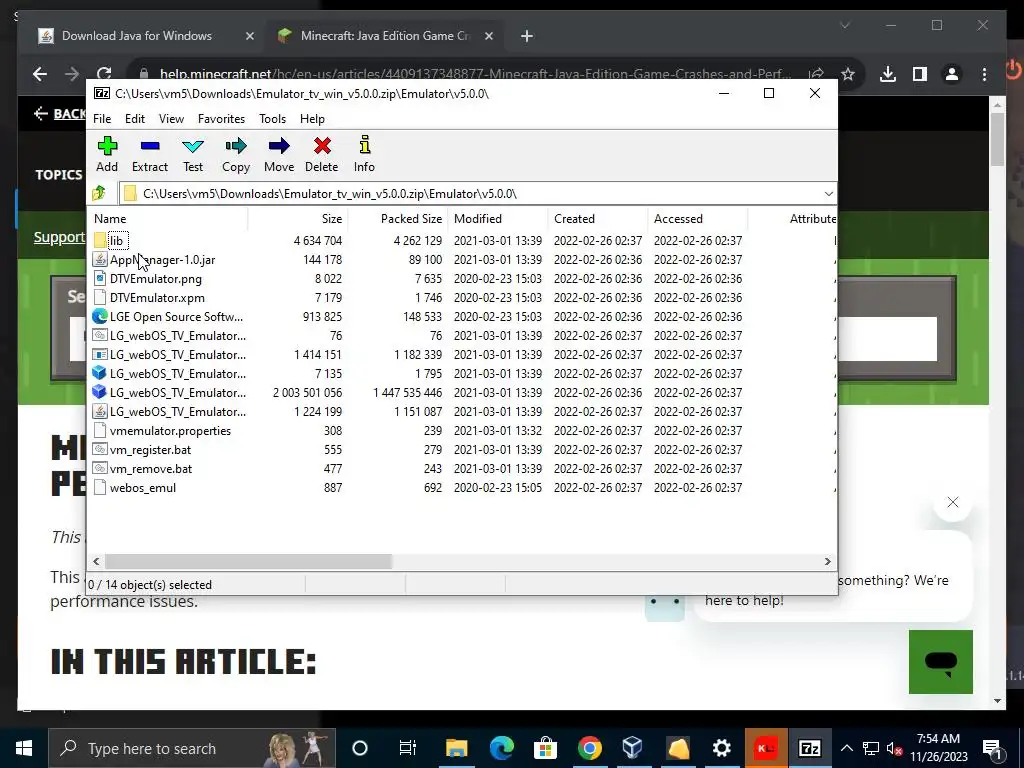Screen dimensions: 1024x768
Task: Open File Explorer from the taskbar
Action: pos(456,748)
